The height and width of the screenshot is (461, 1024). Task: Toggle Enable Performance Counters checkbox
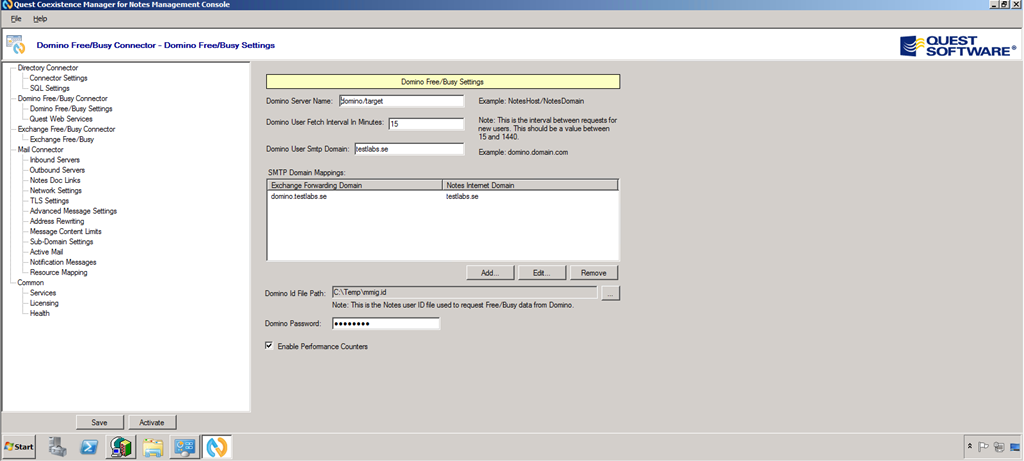coord(269,346)
